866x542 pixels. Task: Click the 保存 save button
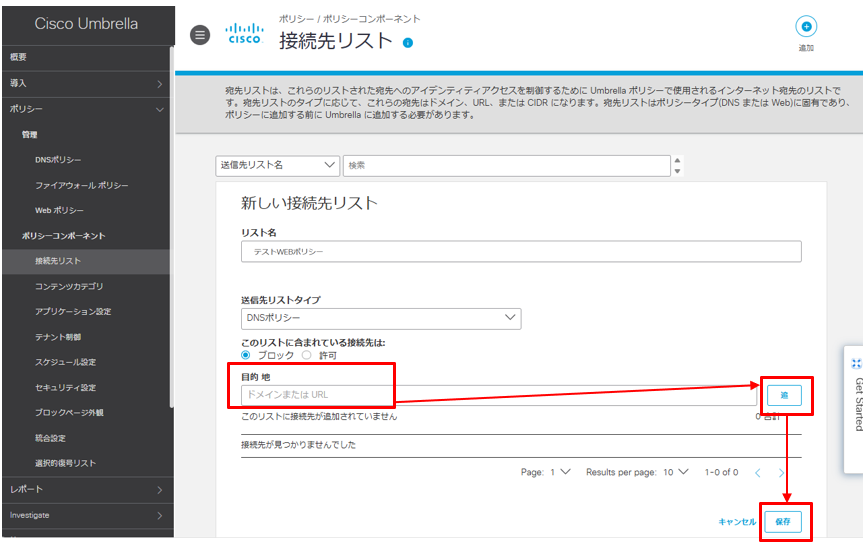click(x=783, y=522)
